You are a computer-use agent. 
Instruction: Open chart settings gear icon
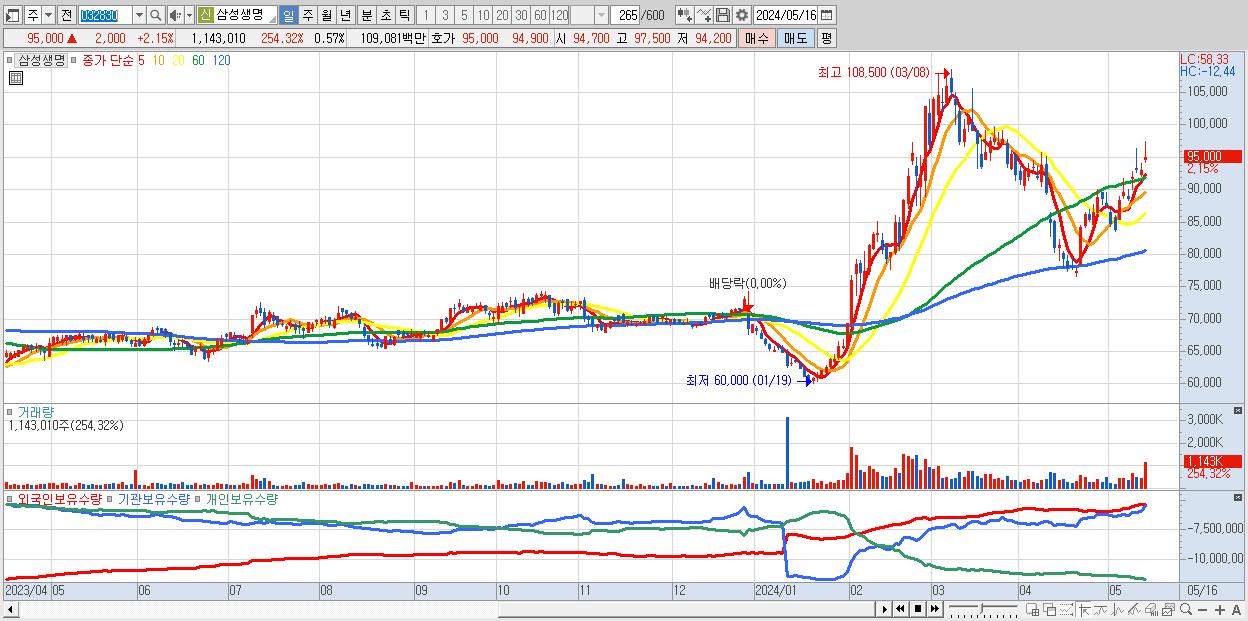pos(741,15)
